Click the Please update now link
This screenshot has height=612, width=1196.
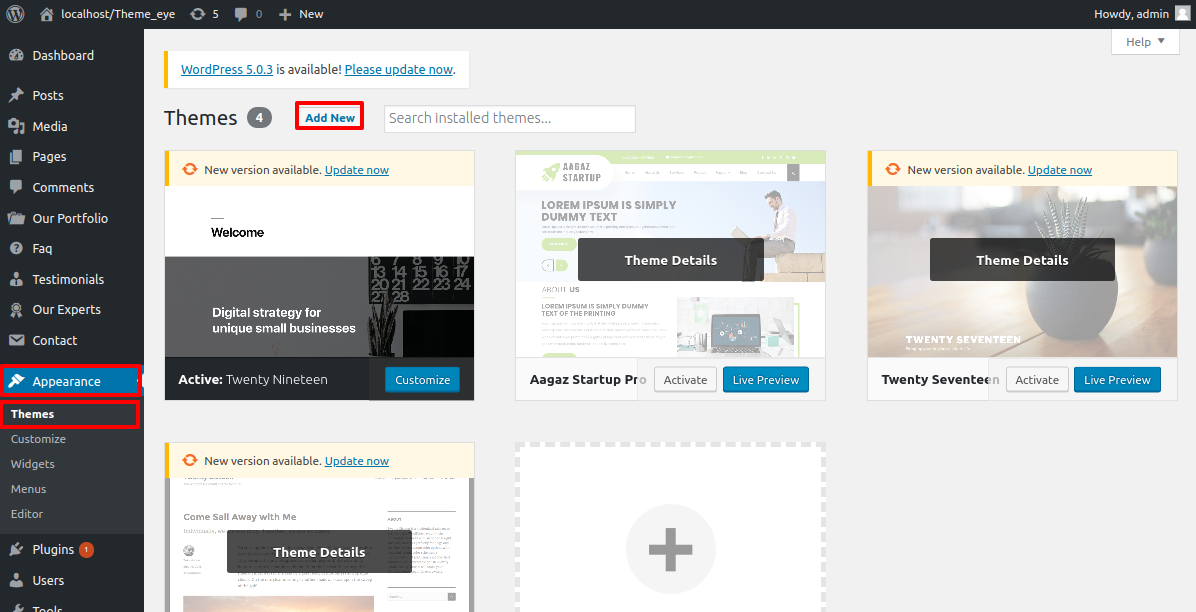tap(399, 69)
